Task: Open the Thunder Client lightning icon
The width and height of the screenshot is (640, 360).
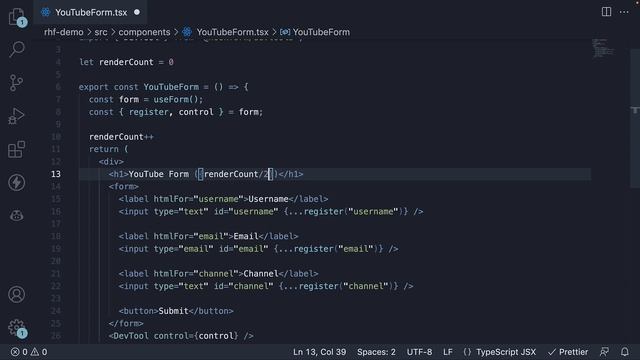Action: (16, 182)
